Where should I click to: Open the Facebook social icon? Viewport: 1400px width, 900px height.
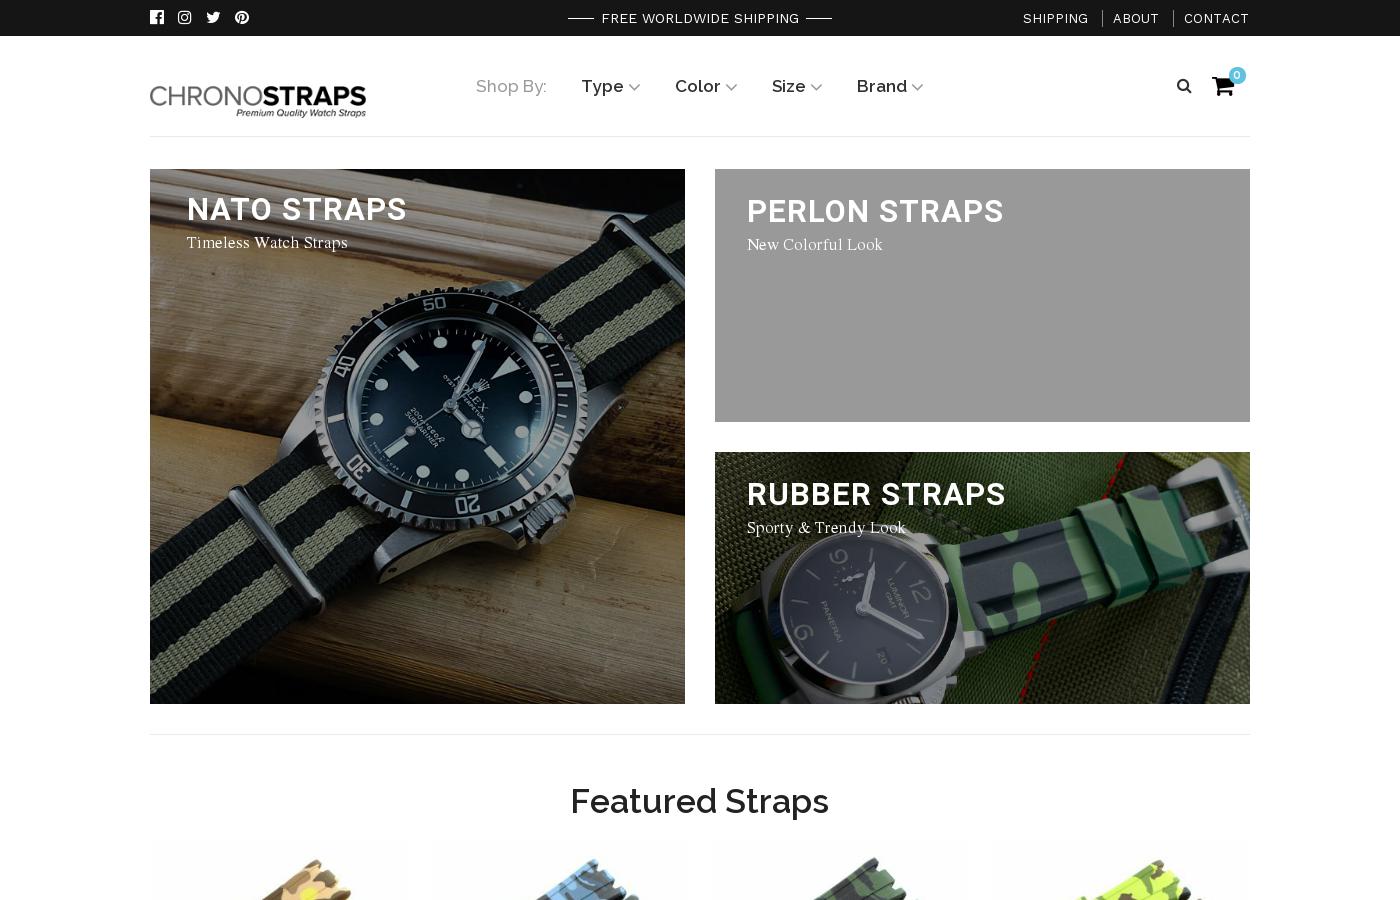coord(157,17)
